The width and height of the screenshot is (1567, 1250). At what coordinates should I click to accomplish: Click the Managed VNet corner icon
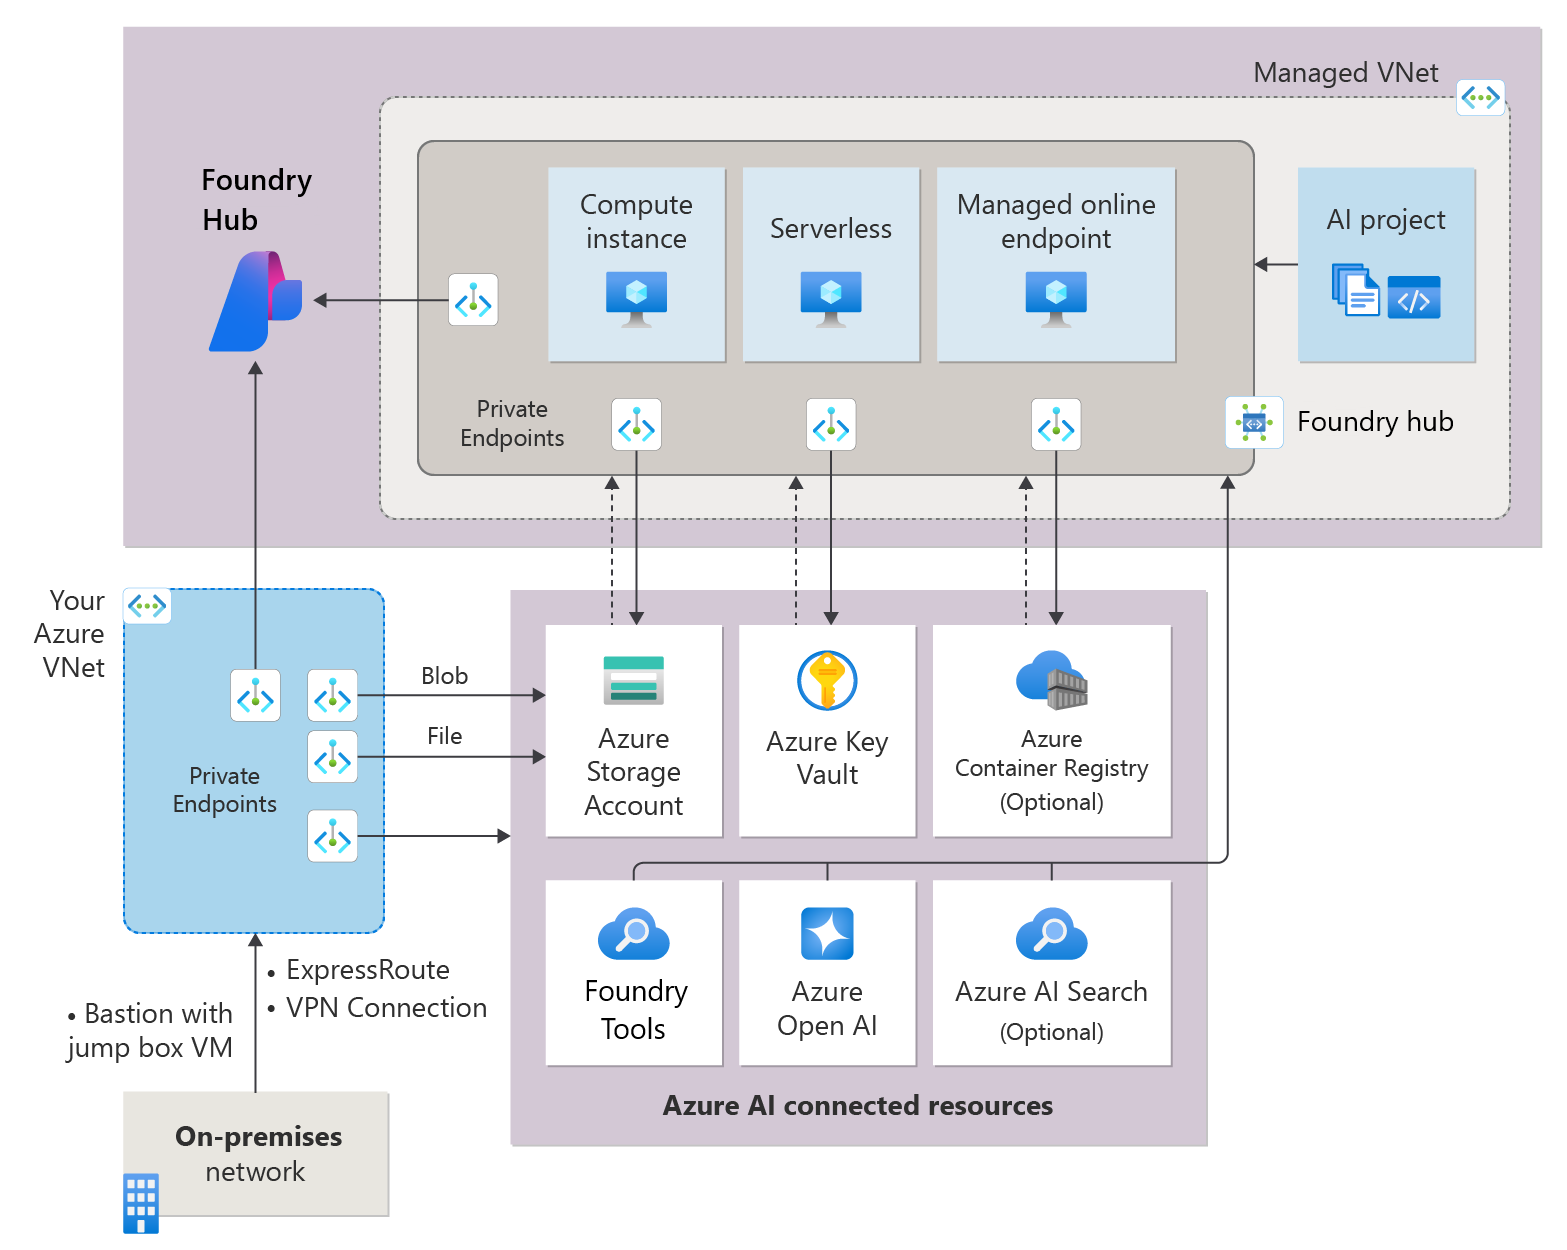coord(1480,98)
